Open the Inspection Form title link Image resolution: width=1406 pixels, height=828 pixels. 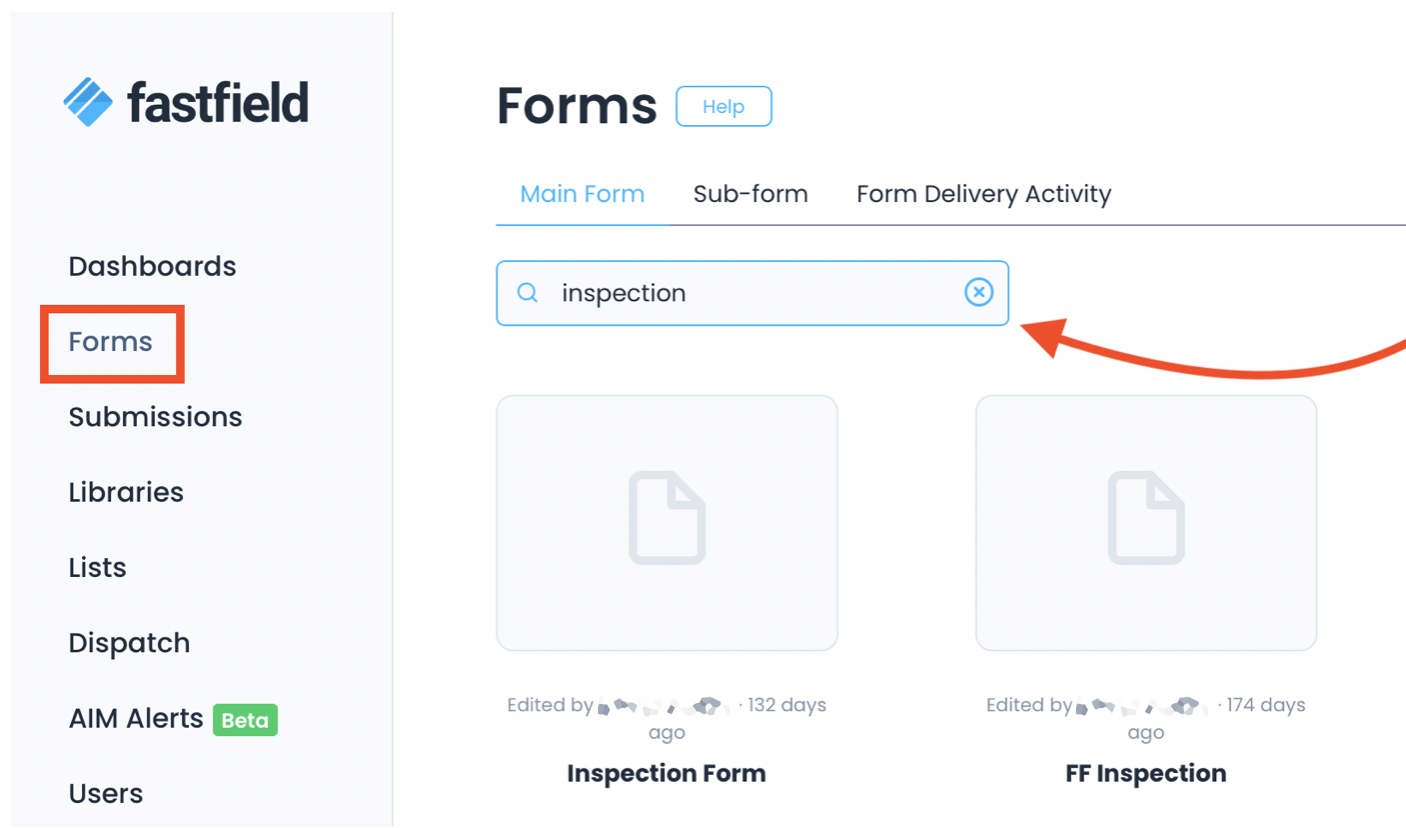point(666,773)
